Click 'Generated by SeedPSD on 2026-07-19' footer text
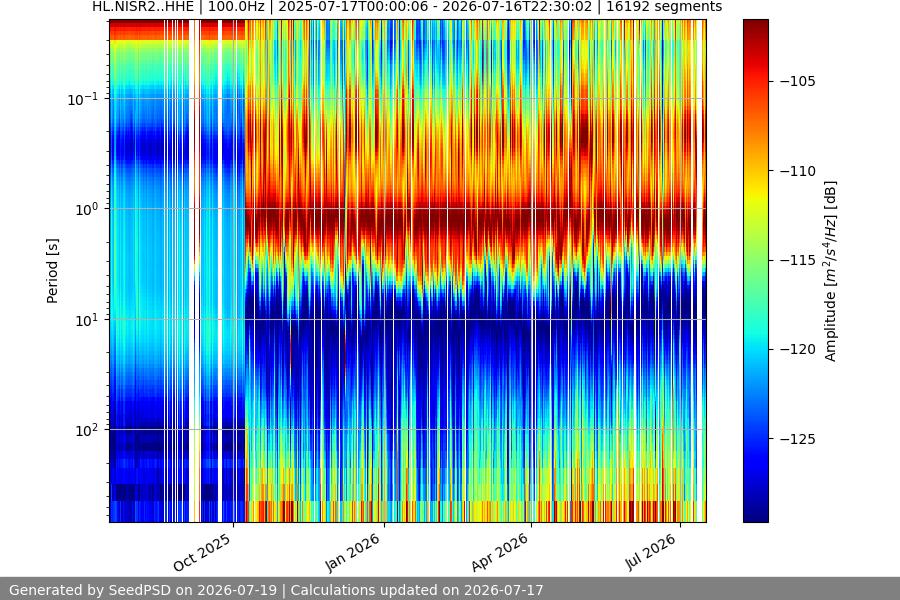The width and height of the screenshot is (900, 600). pyautogui.click(x=143, y=590)
